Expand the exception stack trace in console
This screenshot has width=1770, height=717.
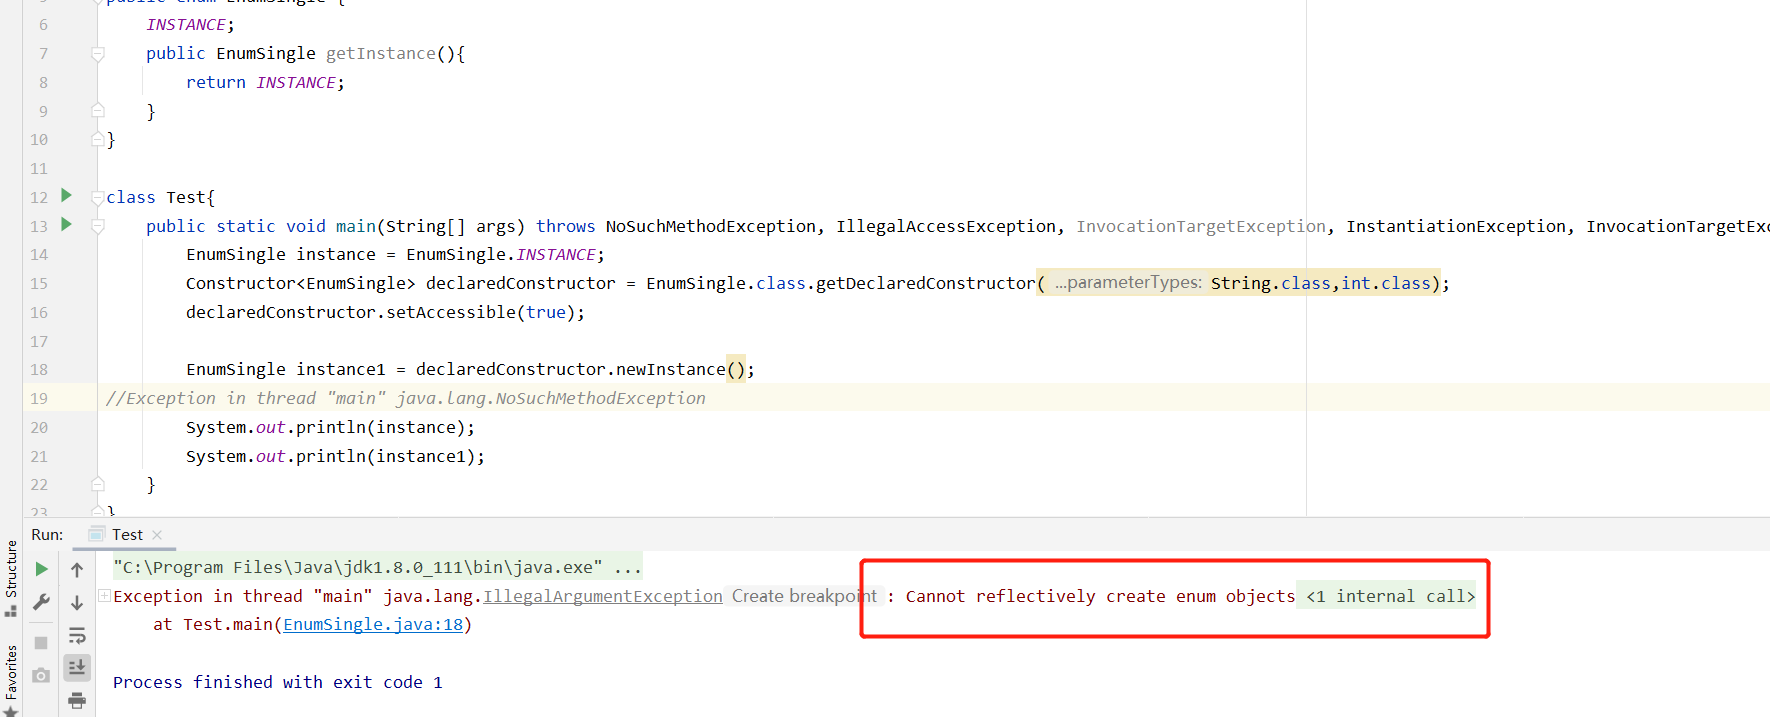(x=104, y=596)
